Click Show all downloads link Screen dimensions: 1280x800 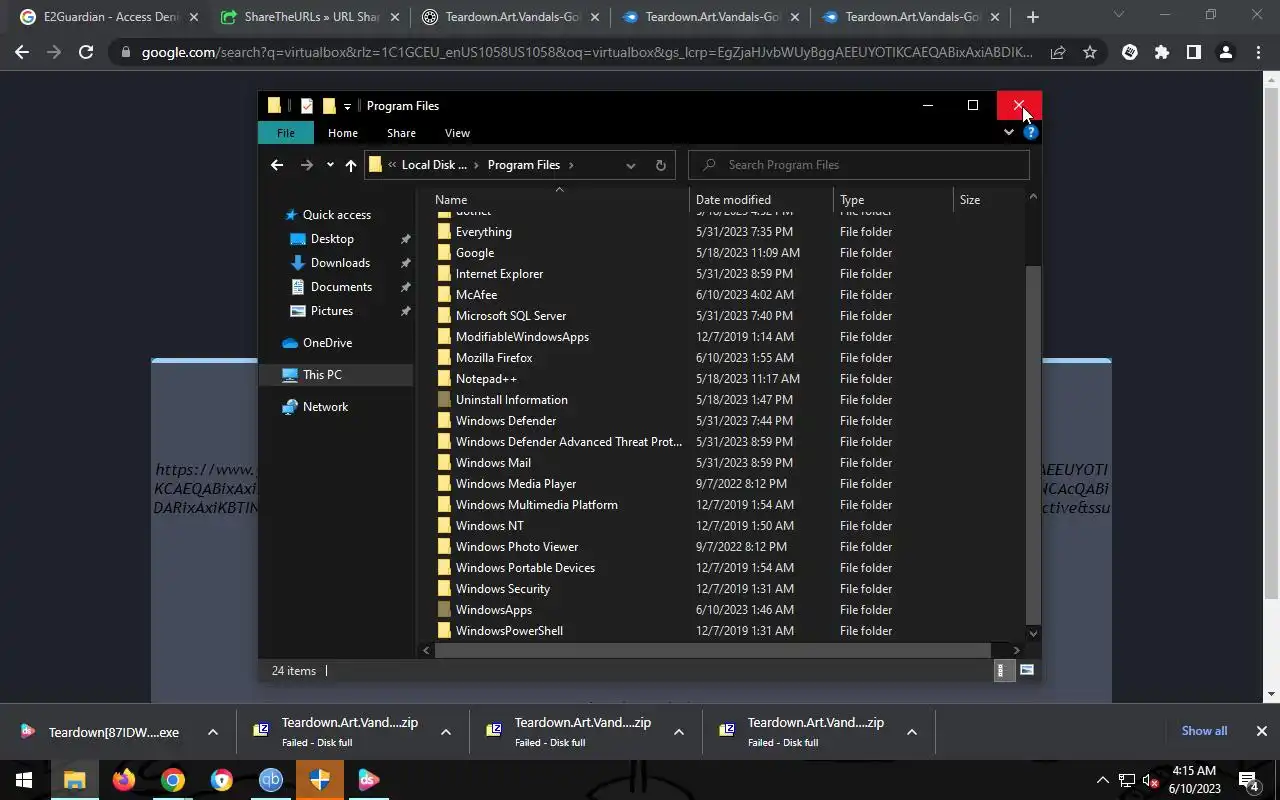(1204, 731)
